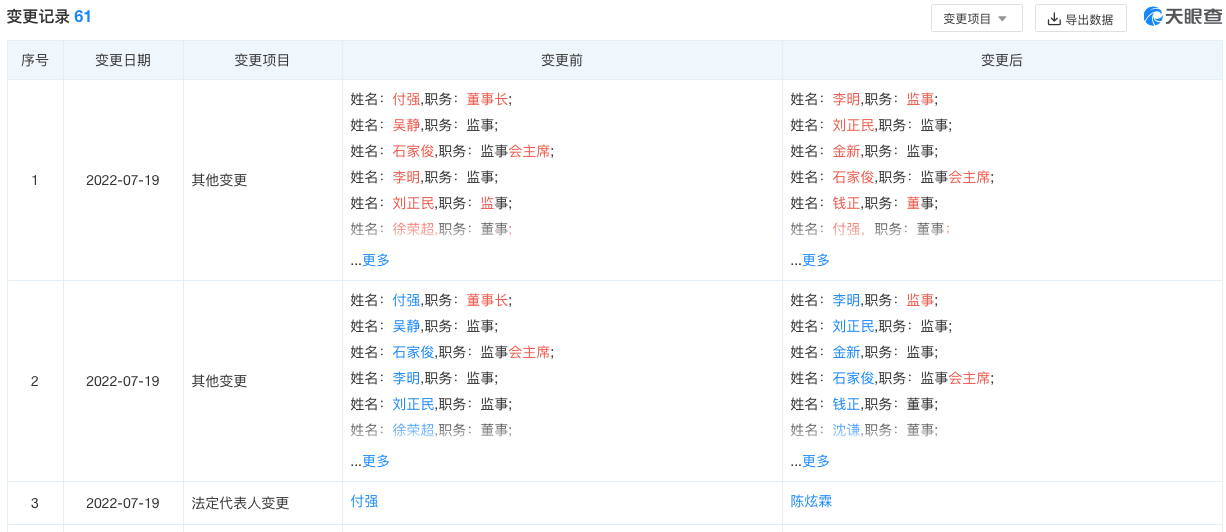Expand 更多 in row 1 变更前 cell

pos(376,260)
